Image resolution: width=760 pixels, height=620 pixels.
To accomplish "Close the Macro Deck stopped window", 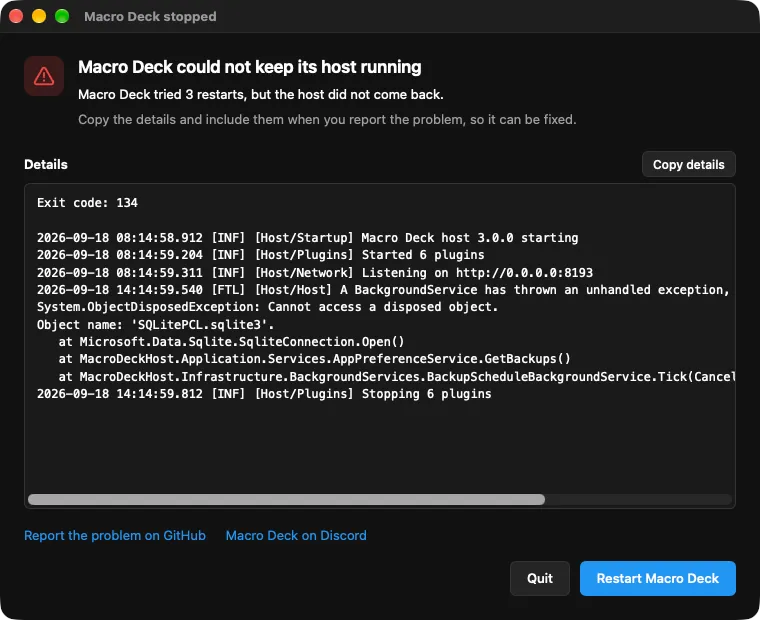I will click(x=16, y=16).
